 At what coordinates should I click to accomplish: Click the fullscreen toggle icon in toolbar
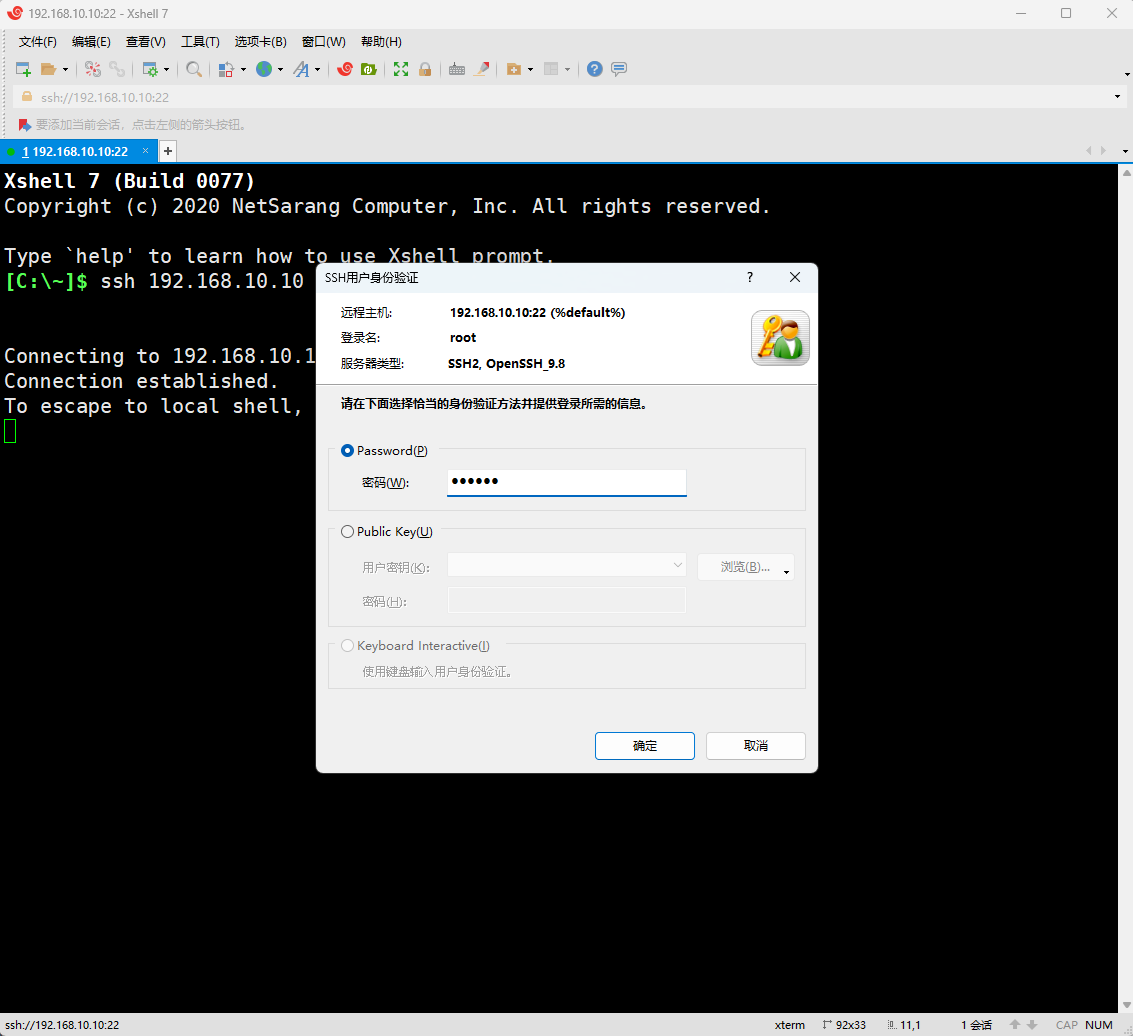click(401, 69)
